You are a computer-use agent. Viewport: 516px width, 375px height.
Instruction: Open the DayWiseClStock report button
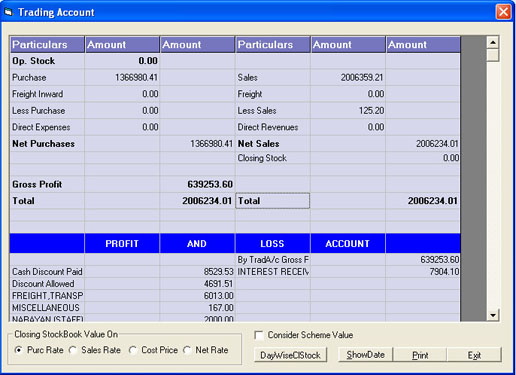point(290,355)
